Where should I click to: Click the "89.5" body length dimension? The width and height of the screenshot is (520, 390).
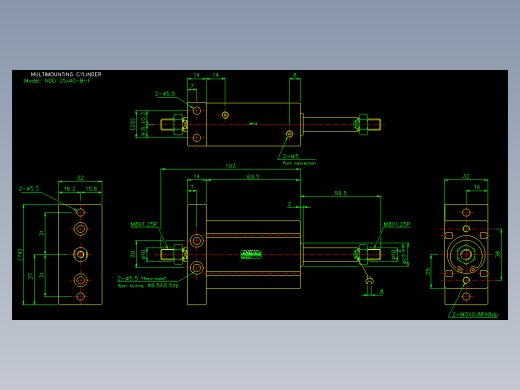(x=253, y=177)
